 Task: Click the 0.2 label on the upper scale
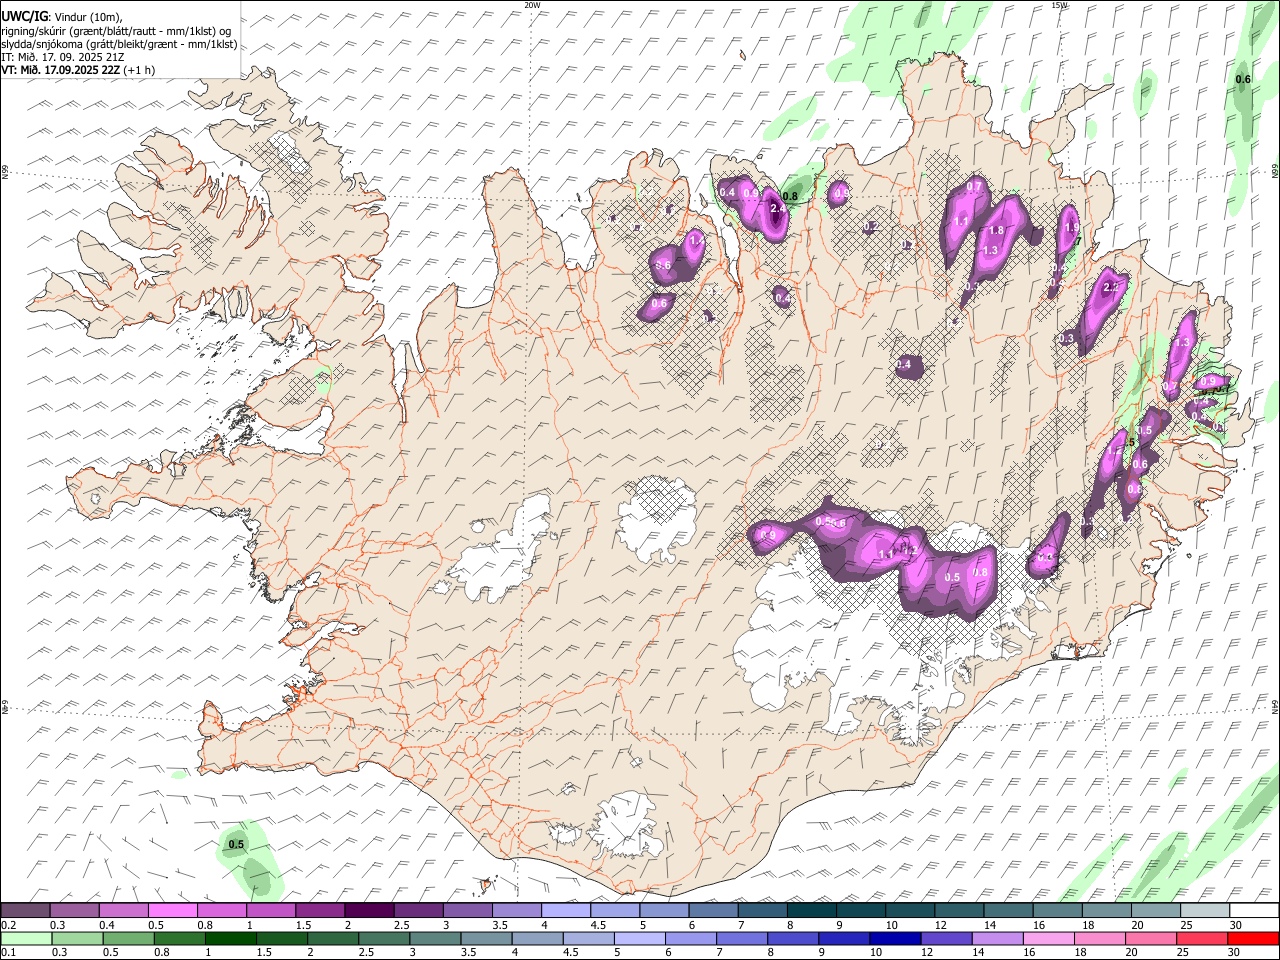coord(7,925)
